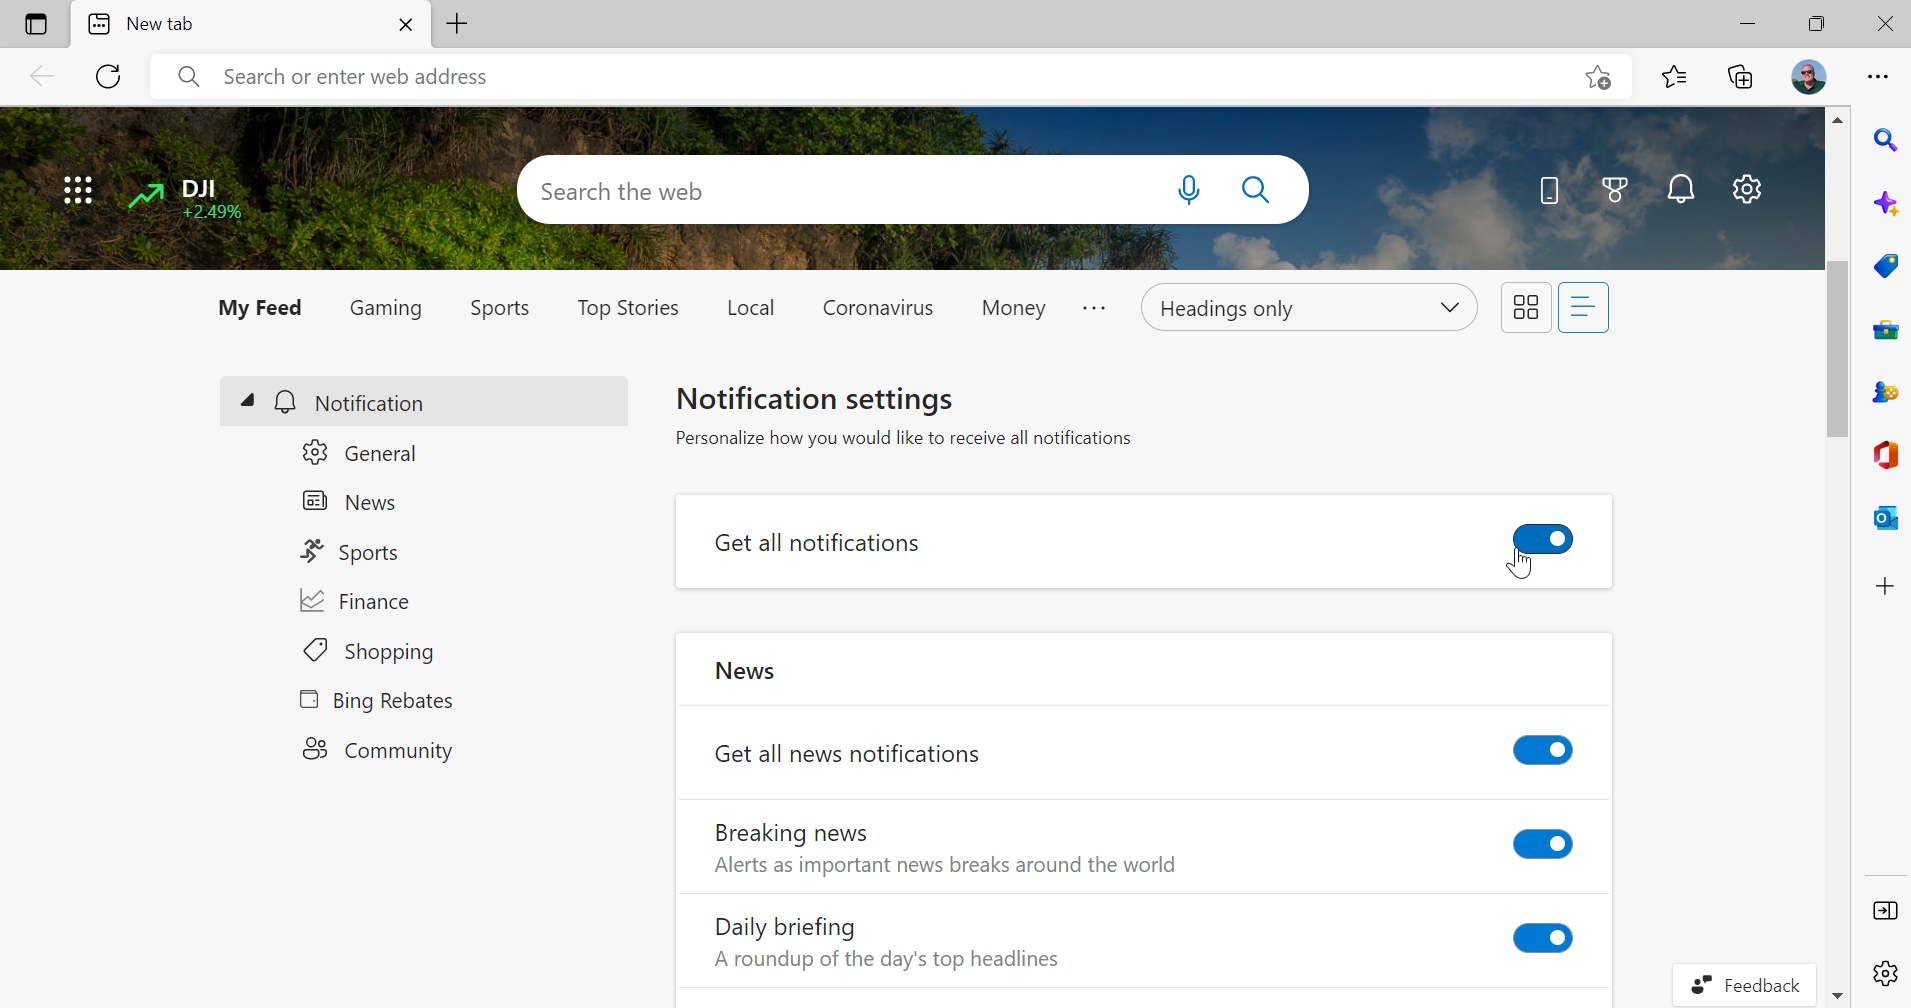The height and width of the screenshot is (1008, 1911).
Task: Click the voice search microphone icon
Action: [x=1190, y=190]
